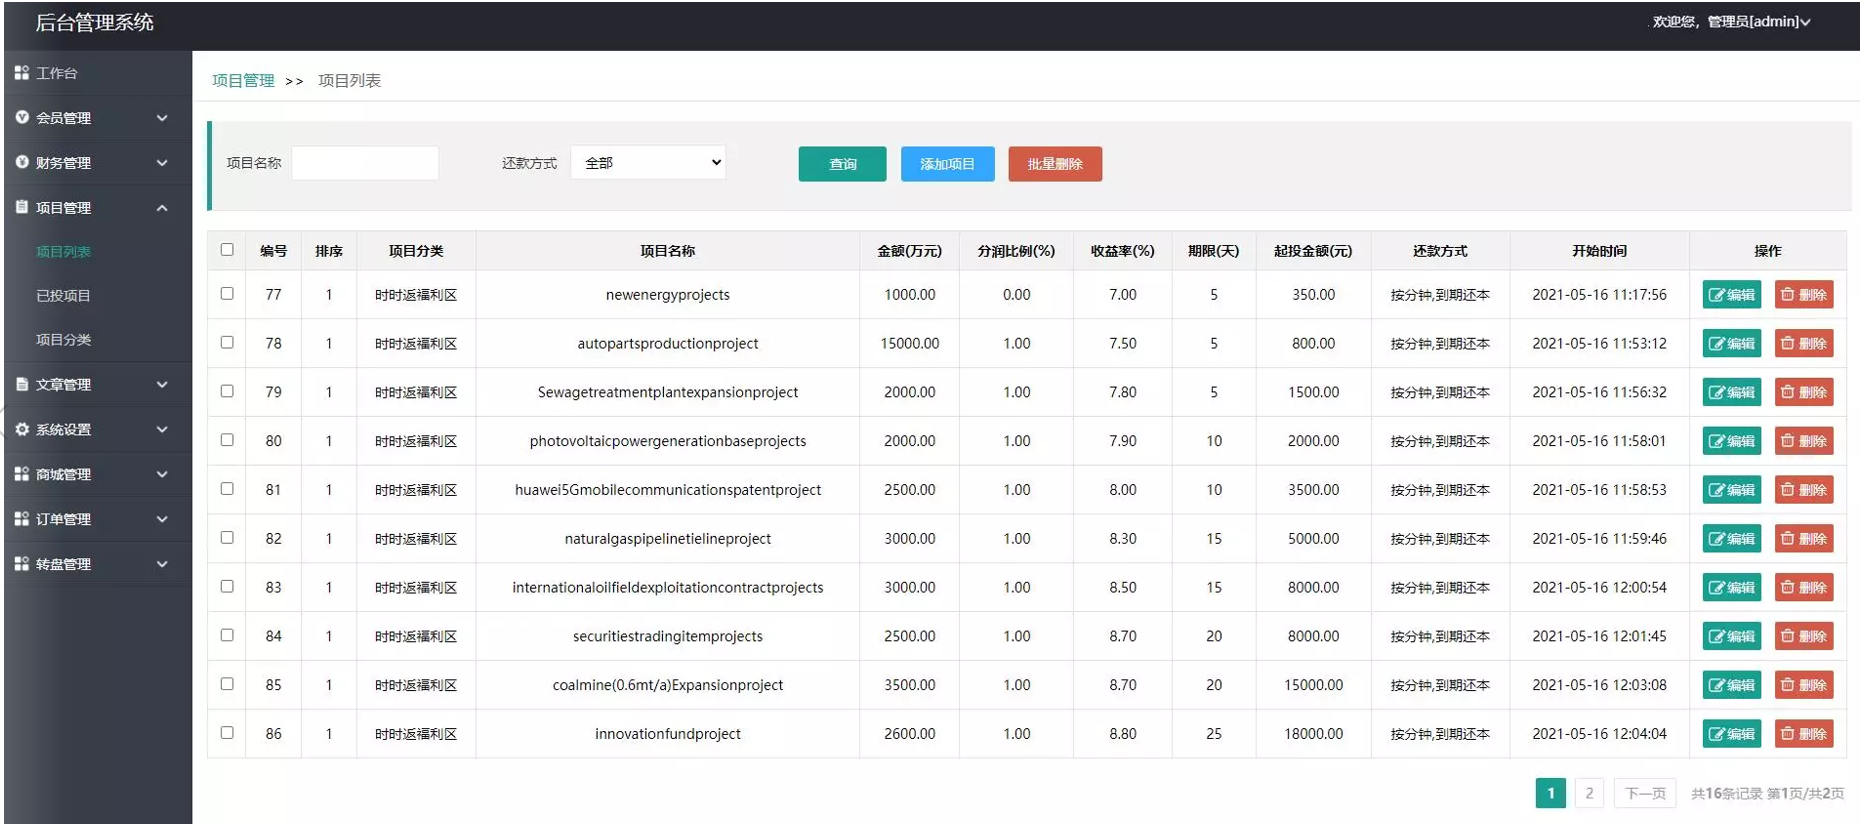This screenshot has height=824, width=1862.
Task: Click the 项目名称 search input field
Action: 365,163
